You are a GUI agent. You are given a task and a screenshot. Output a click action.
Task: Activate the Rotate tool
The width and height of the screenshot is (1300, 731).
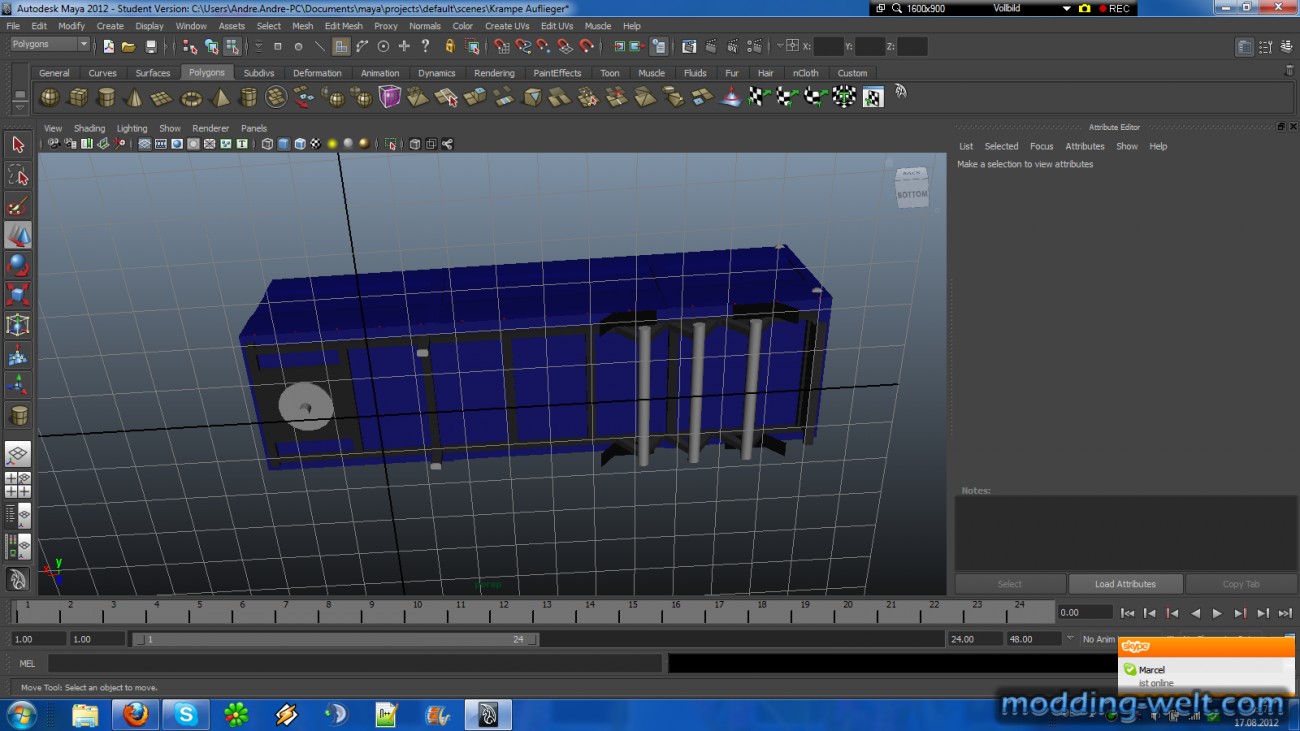(x=18, y=265)
